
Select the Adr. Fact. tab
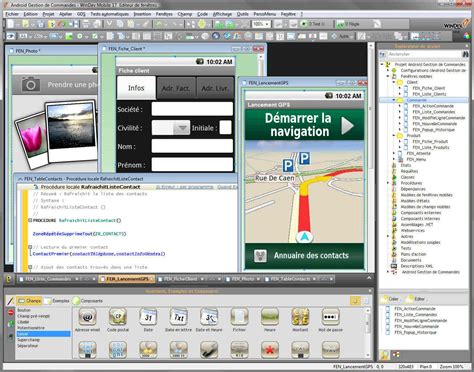pyautogui.click(x=176, y=88)
